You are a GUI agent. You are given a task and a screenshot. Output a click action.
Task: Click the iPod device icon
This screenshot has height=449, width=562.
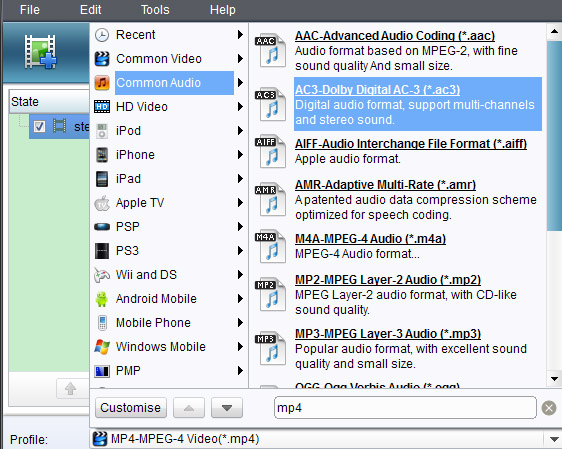[x=102, y=131]
